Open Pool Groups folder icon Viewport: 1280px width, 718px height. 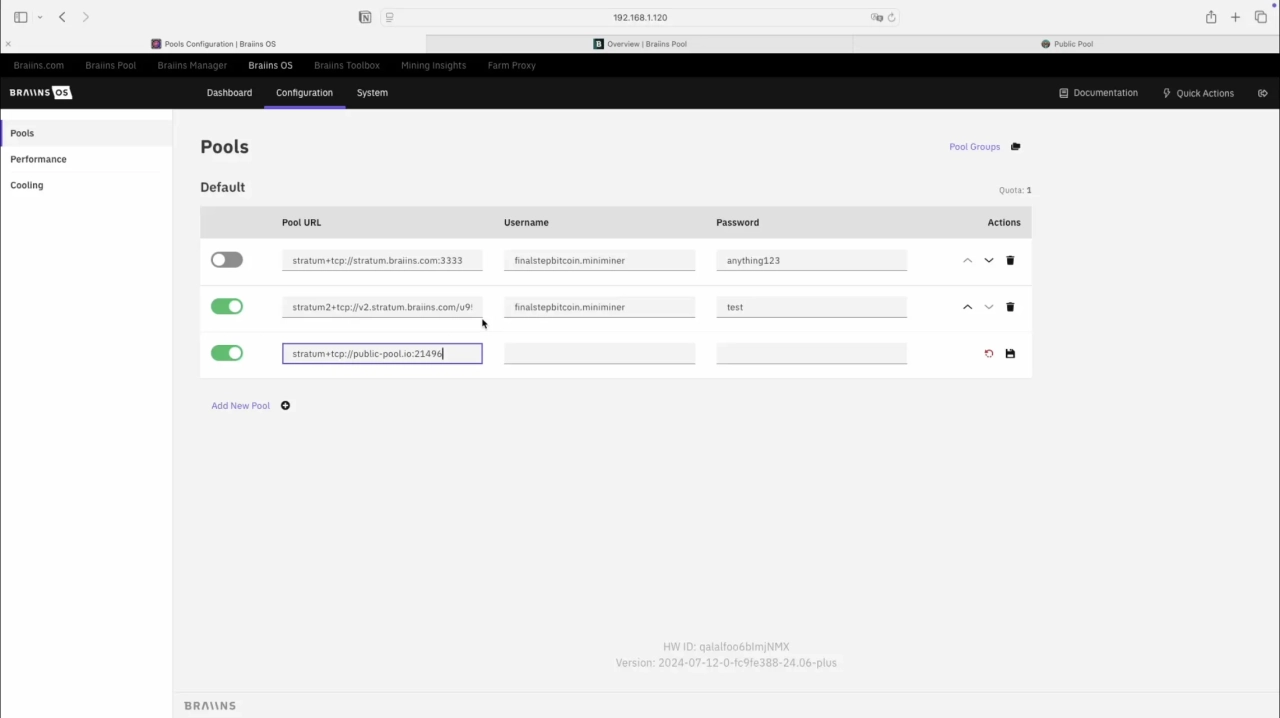[1015, 147]
